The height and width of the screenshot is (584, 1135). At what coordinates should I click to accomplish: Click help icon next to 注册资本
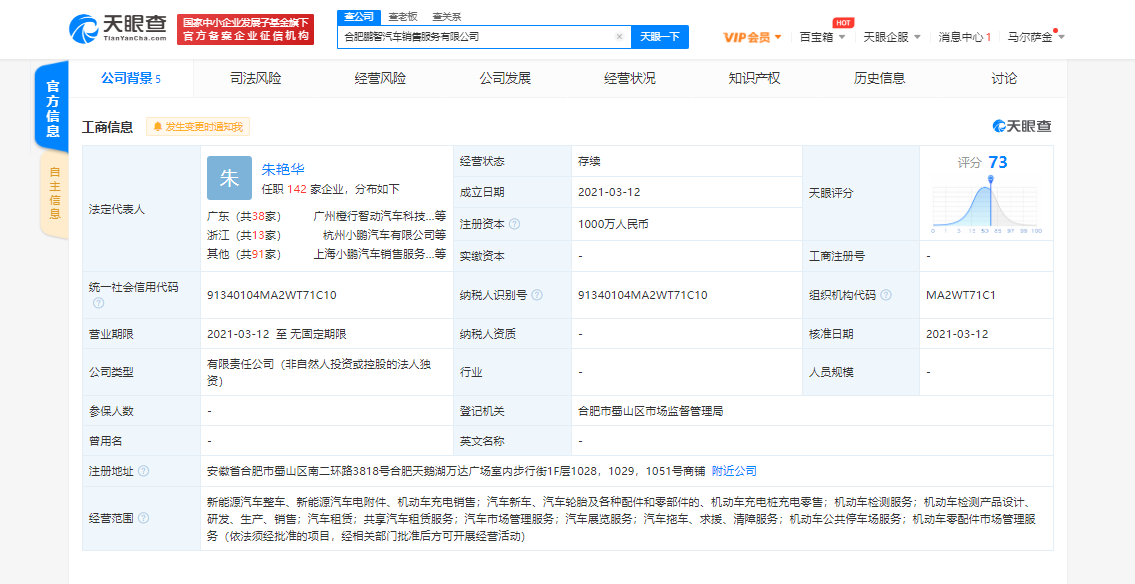pos(515,225)
